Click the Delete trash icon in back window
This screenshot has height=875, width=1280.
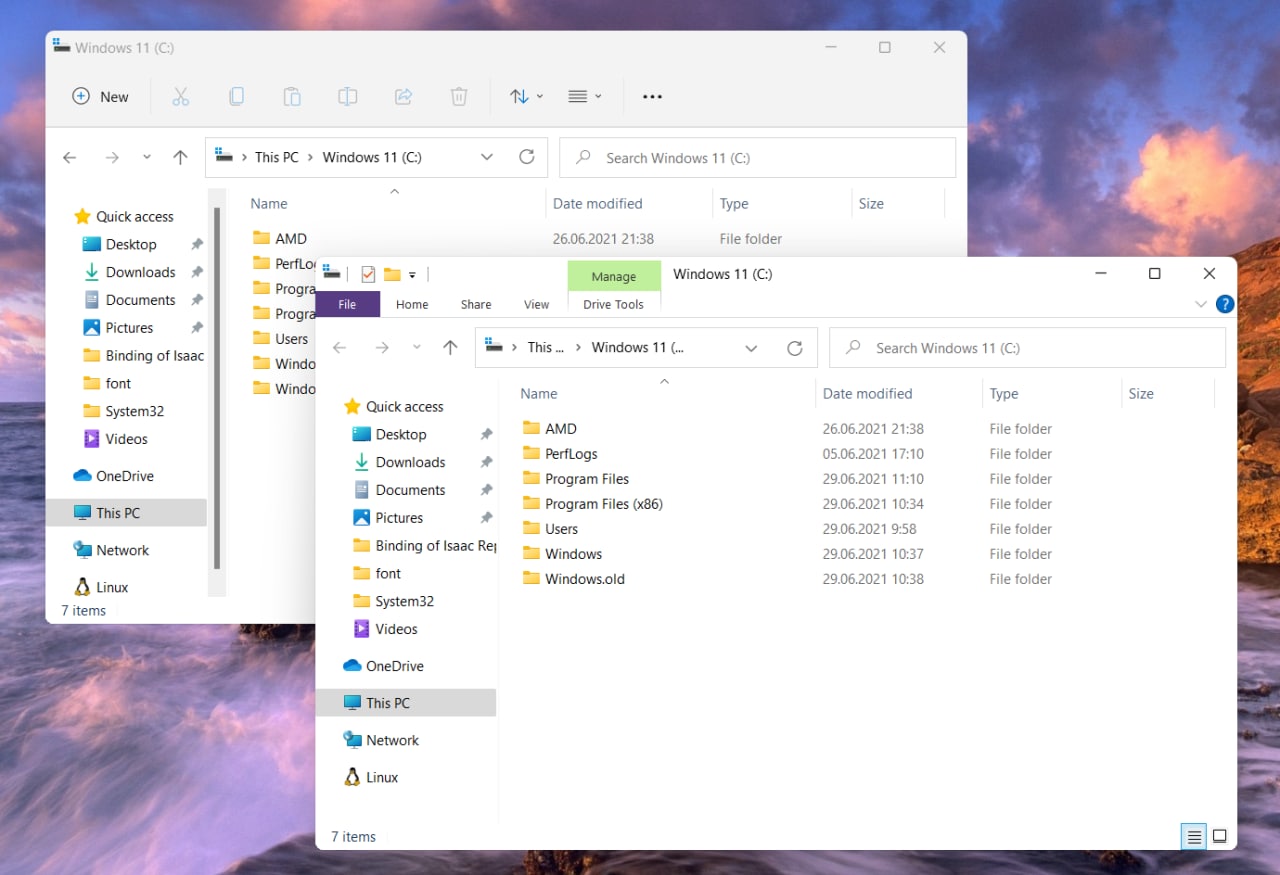click(459, 96)
